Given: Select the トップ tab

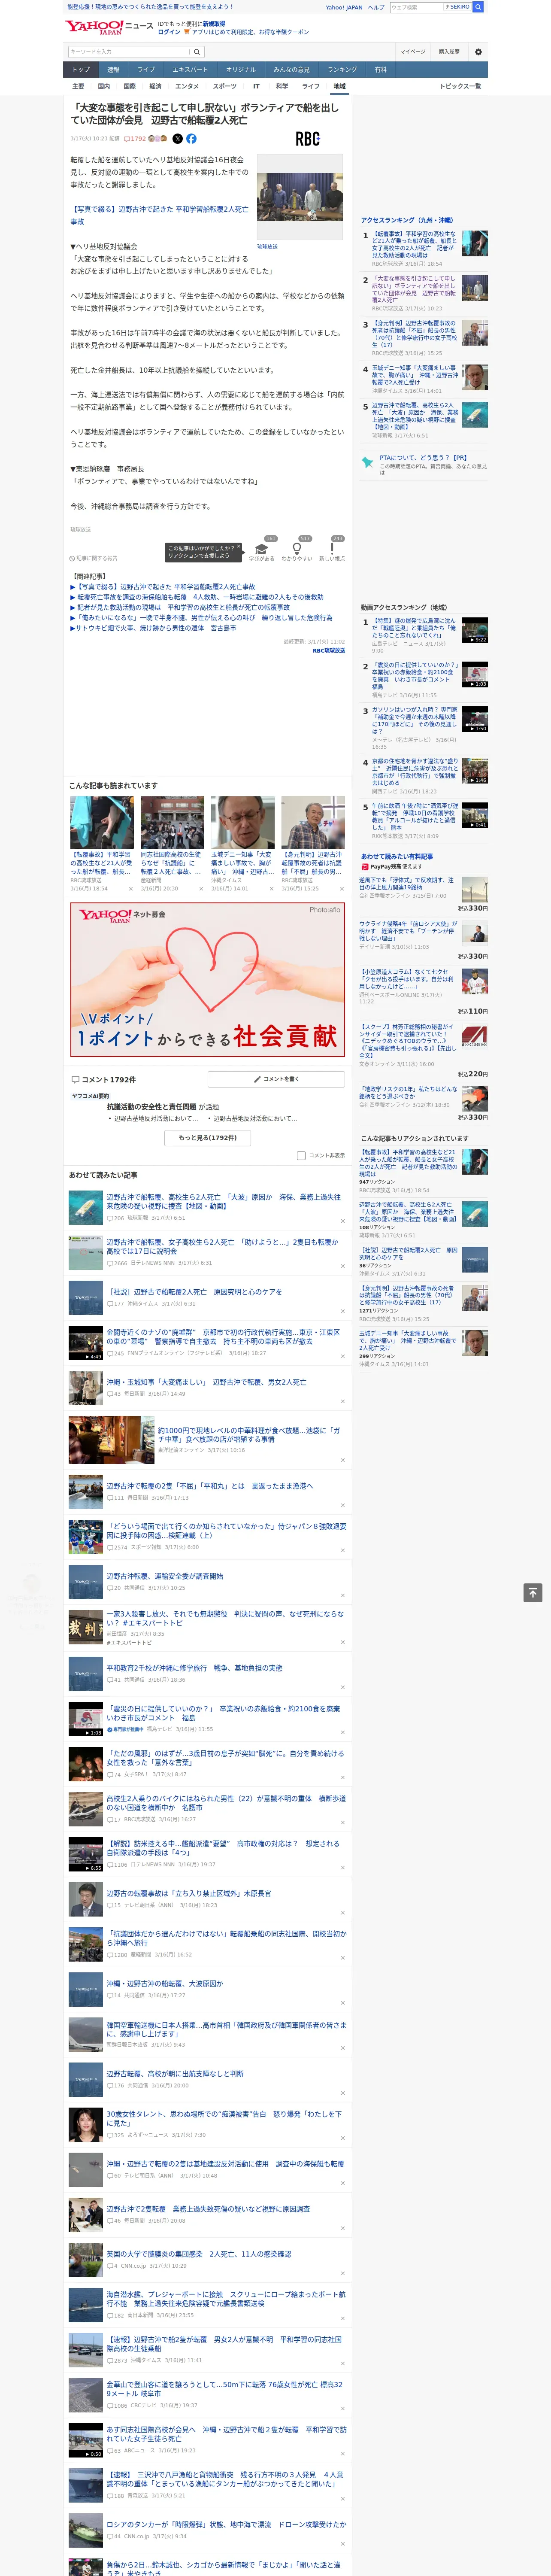Looking at the screenshot, I should click(x=81, y=70).
